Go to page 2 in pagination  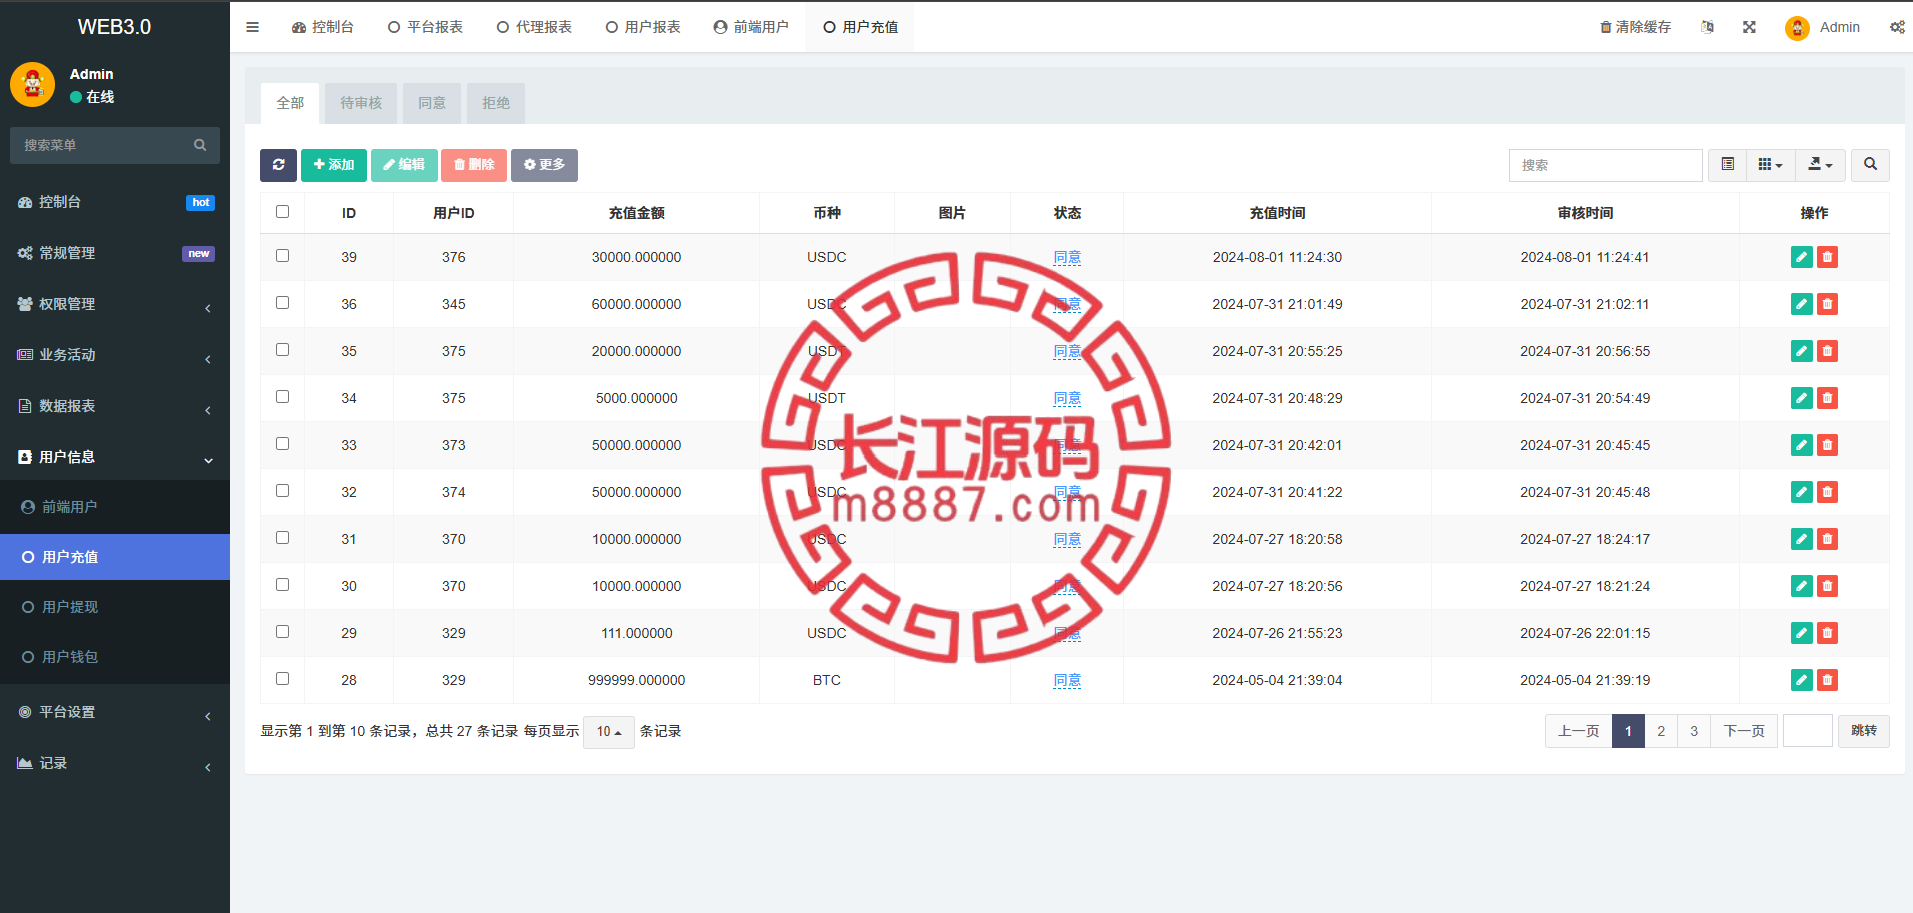(1661, 731)
